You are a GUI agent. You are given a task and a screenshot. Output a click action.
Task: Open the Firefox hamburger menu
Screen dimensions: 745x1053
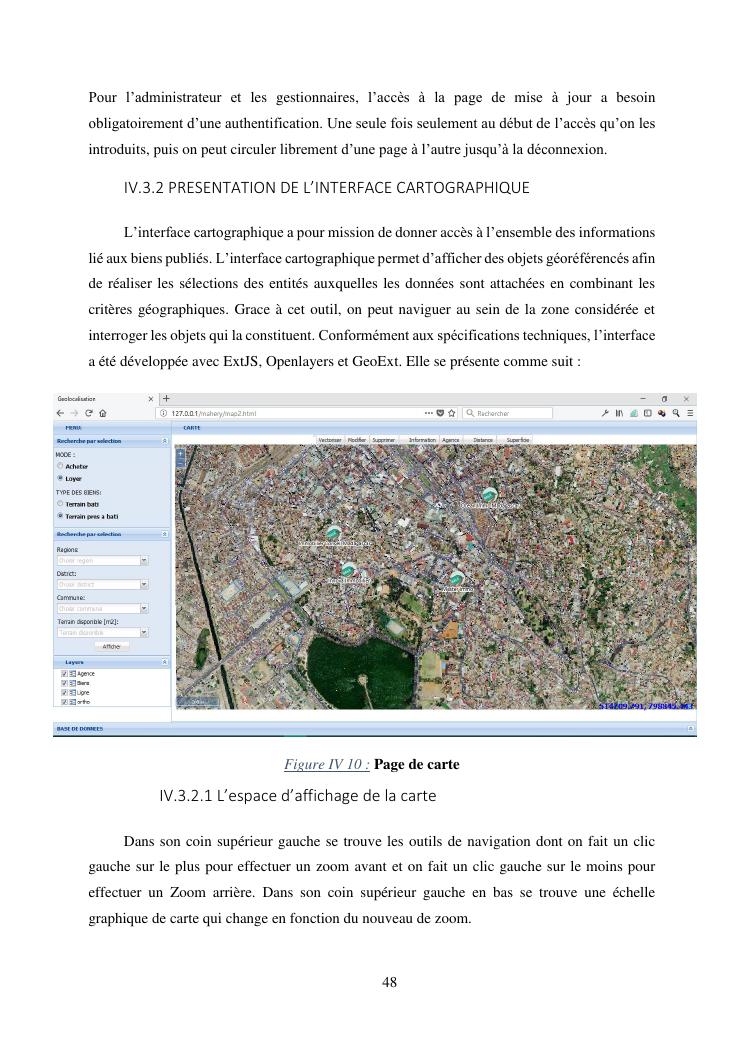click(689, 412)
